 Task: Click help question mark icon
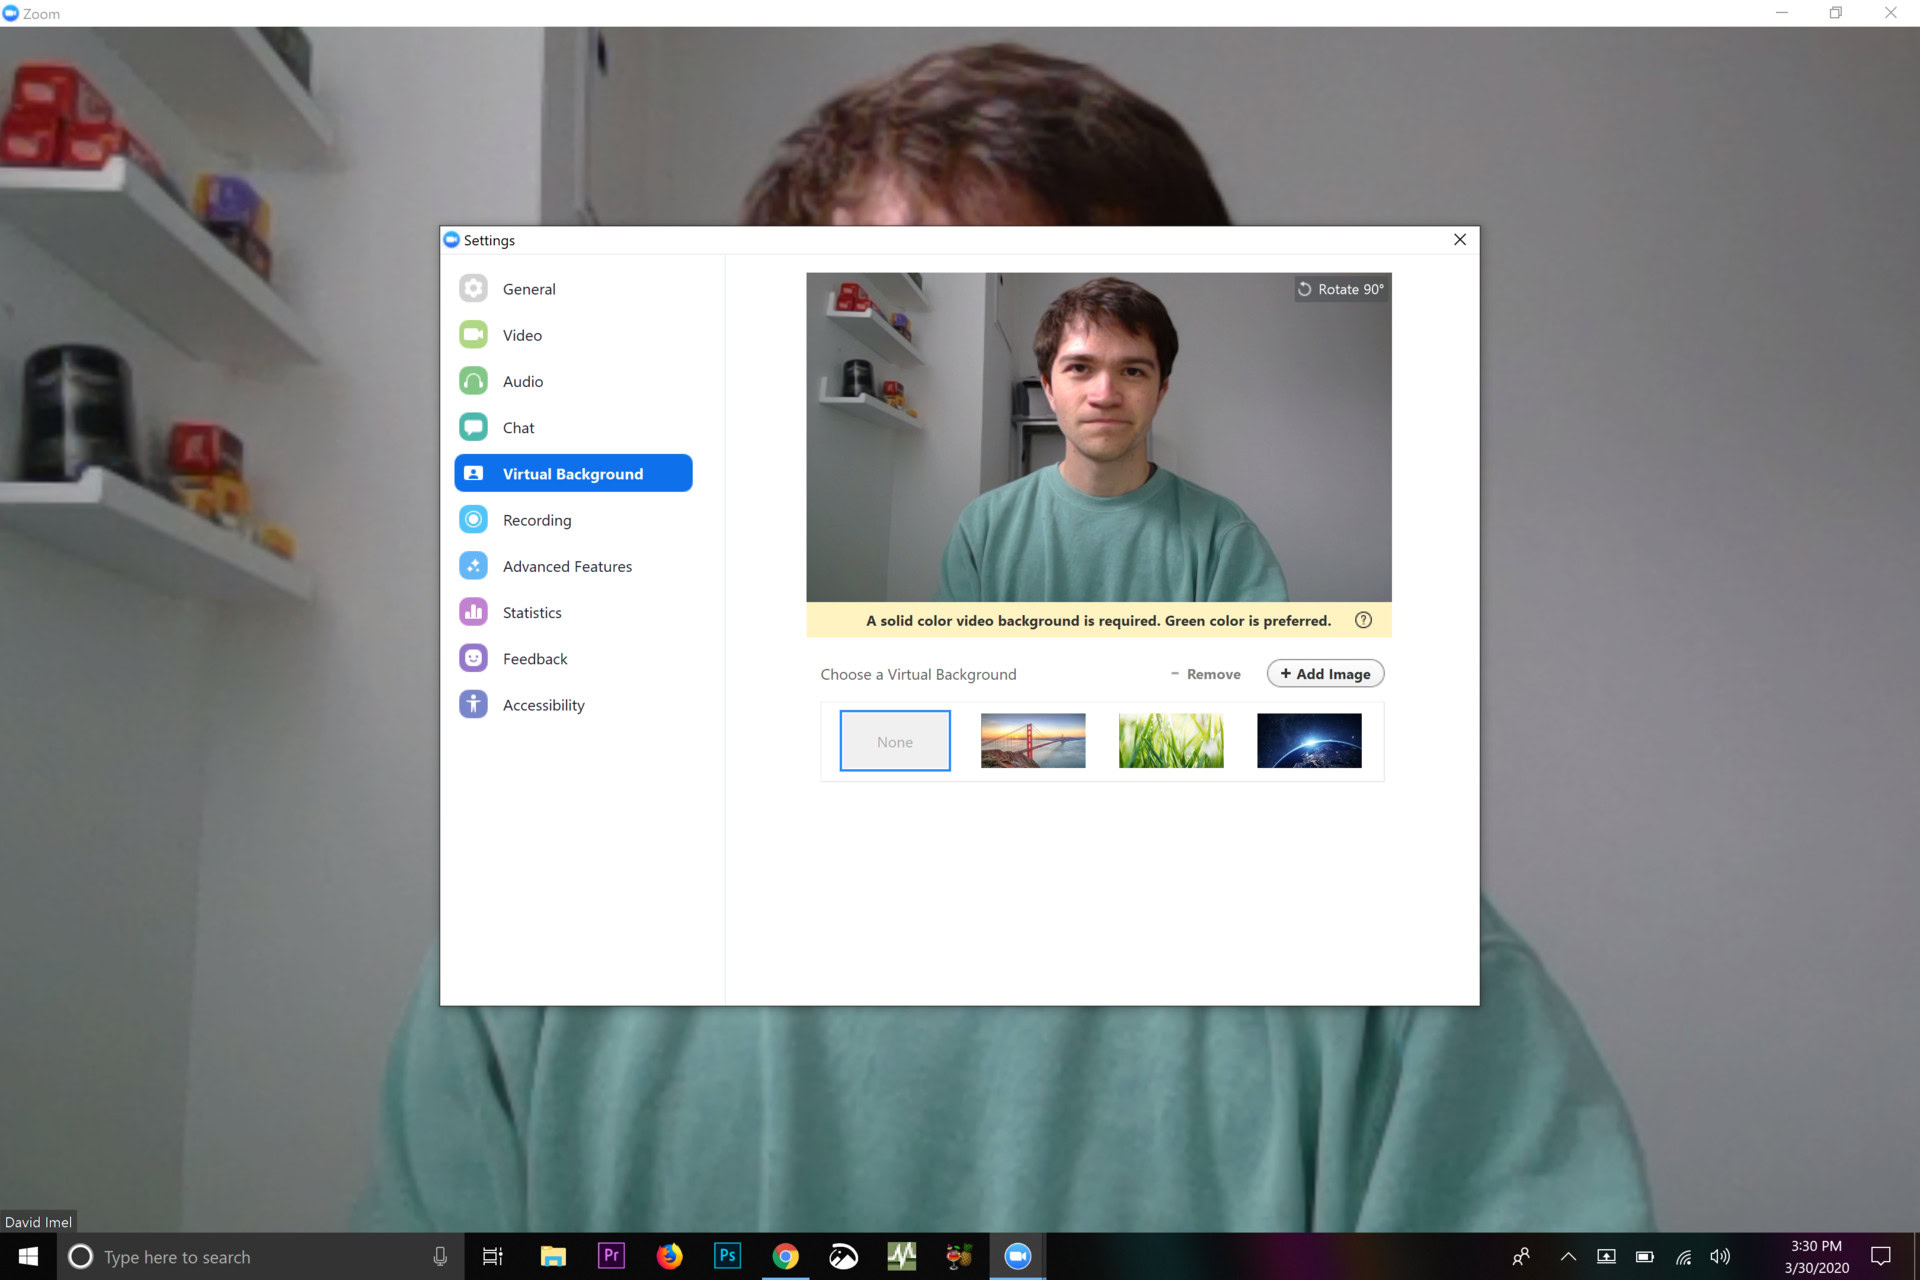point(1363,620)
